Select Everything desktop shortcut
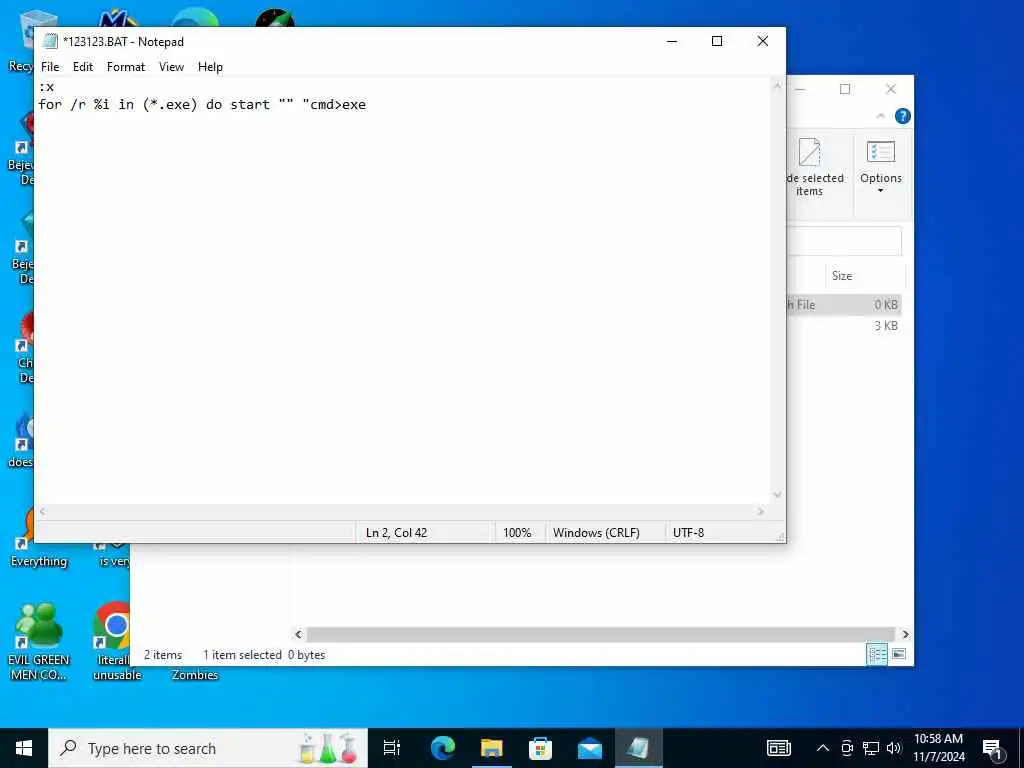Screen dimensions: 1024x768 pyautogui.click(x=39, y=539)
